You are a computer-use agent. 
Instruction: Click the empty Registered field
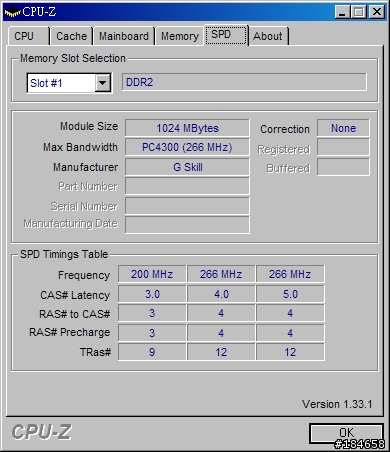click(x=343, y=147)
